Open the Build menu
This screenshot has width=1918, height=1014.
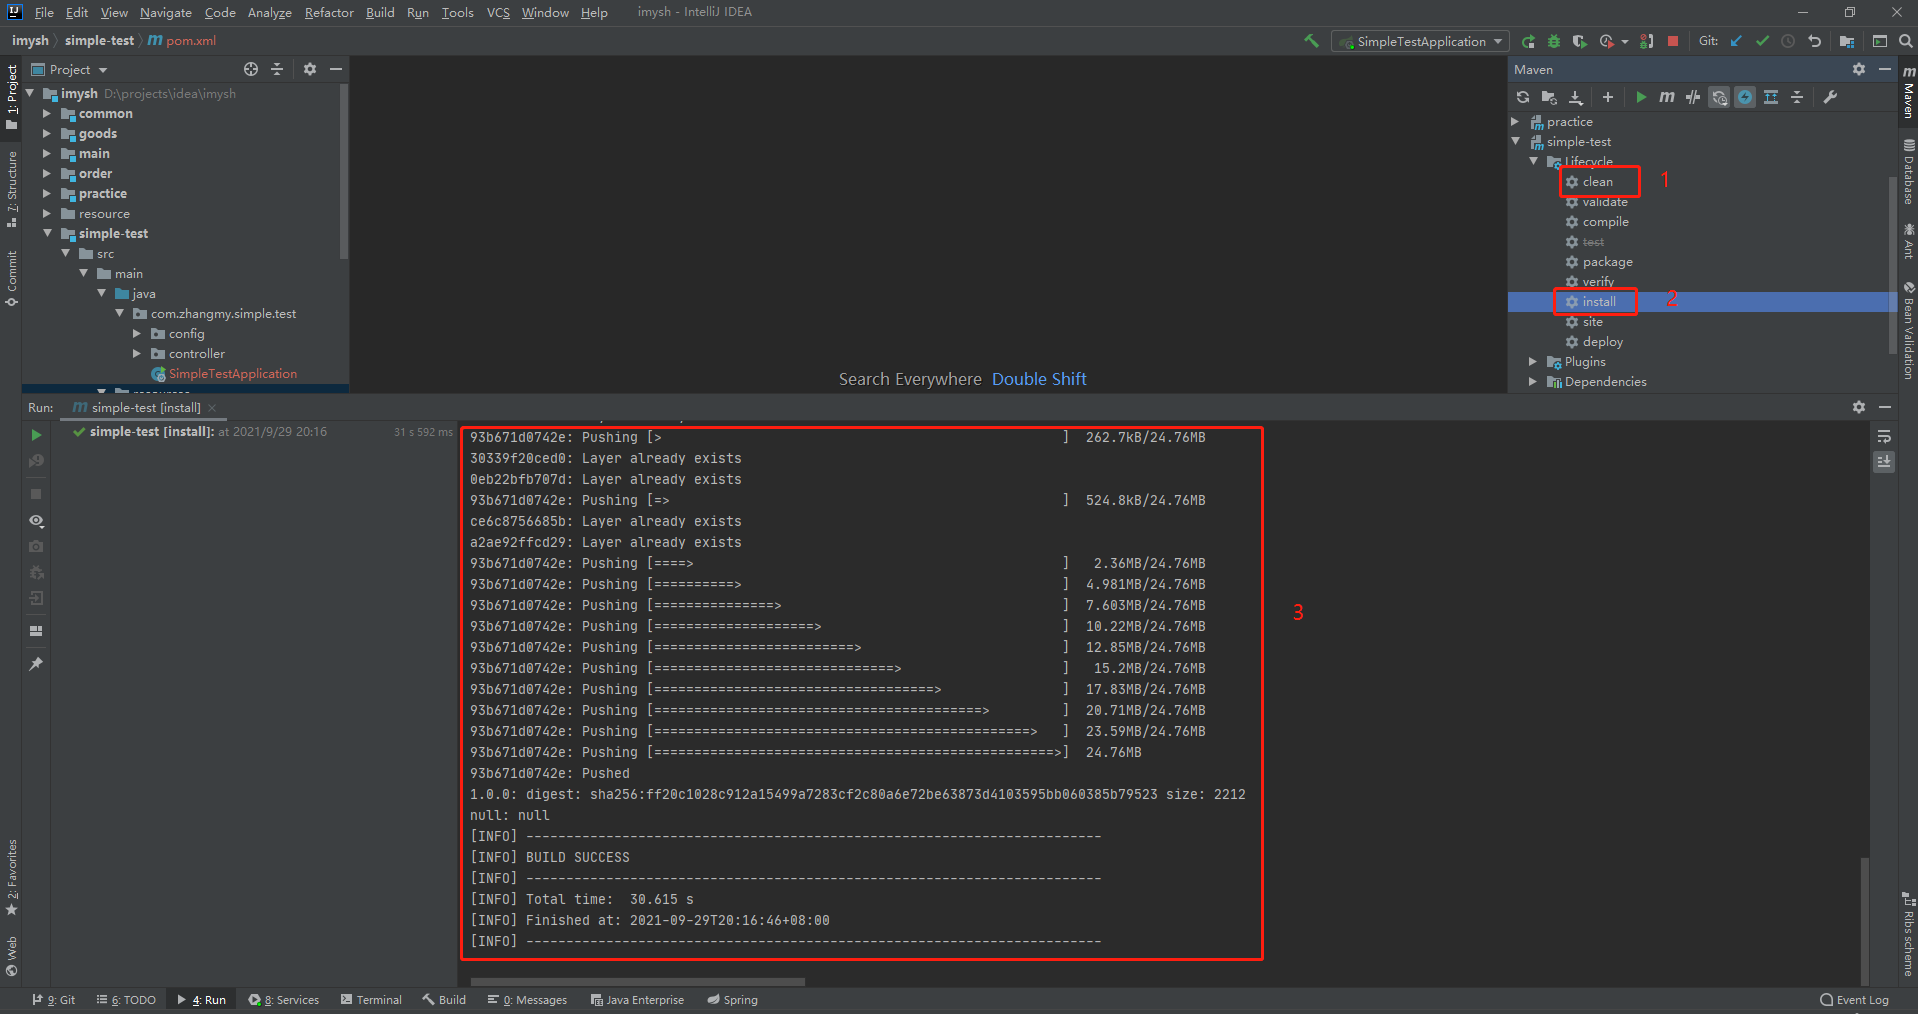pyautogui.click(x=380, y=12)
